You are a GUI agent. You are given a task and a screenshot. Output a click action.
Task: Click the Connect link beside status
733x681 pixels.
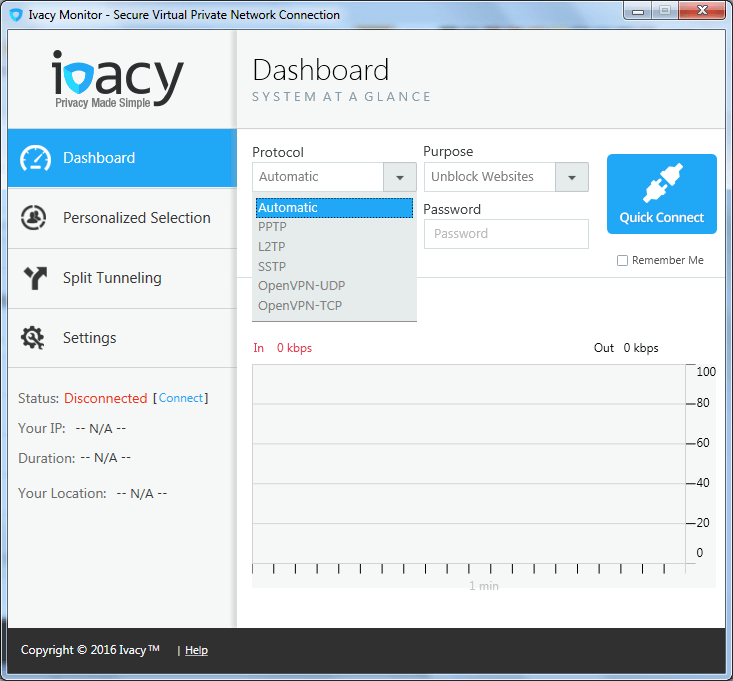click(181, 398)
